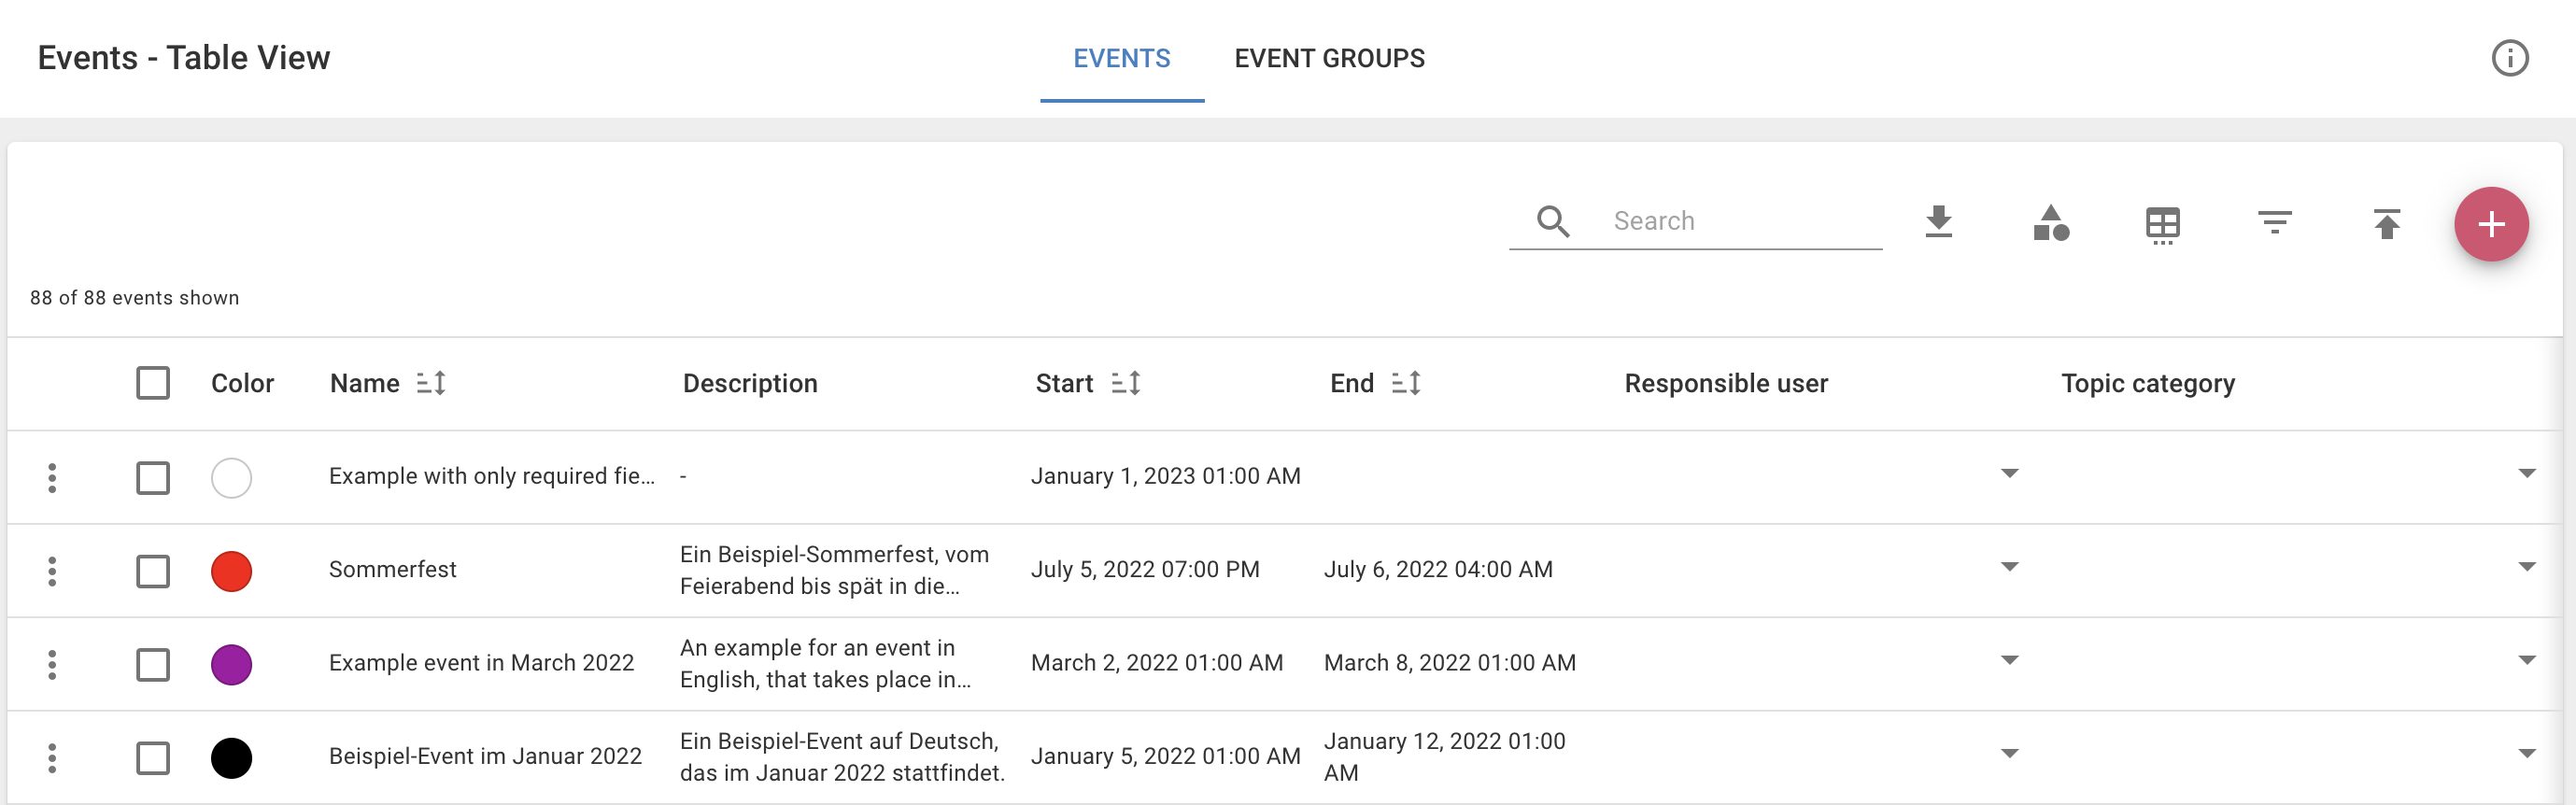Switch to the EVENT GROUPS tab
Image resolution: width=2576 pixels, height=805 pixels.
coord(1329,58)
